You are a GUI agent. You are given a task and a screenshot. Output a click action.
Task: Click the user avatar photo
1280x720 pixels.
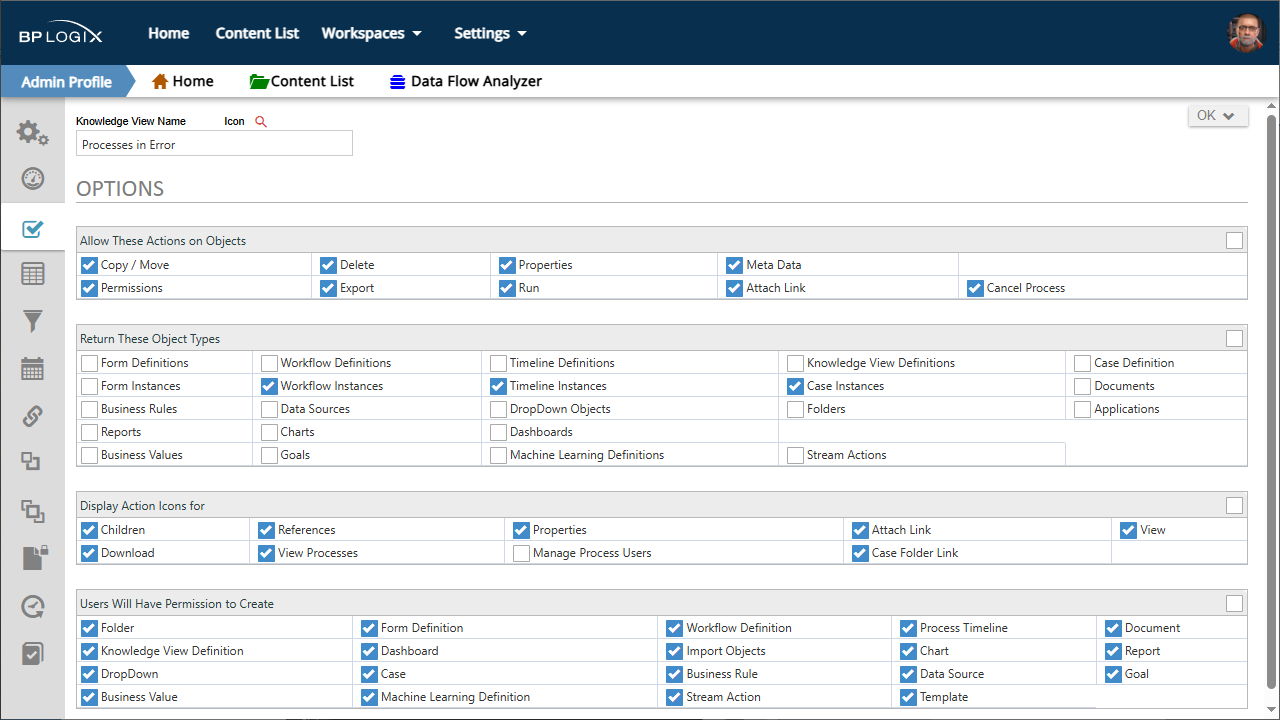[1246, 33]
